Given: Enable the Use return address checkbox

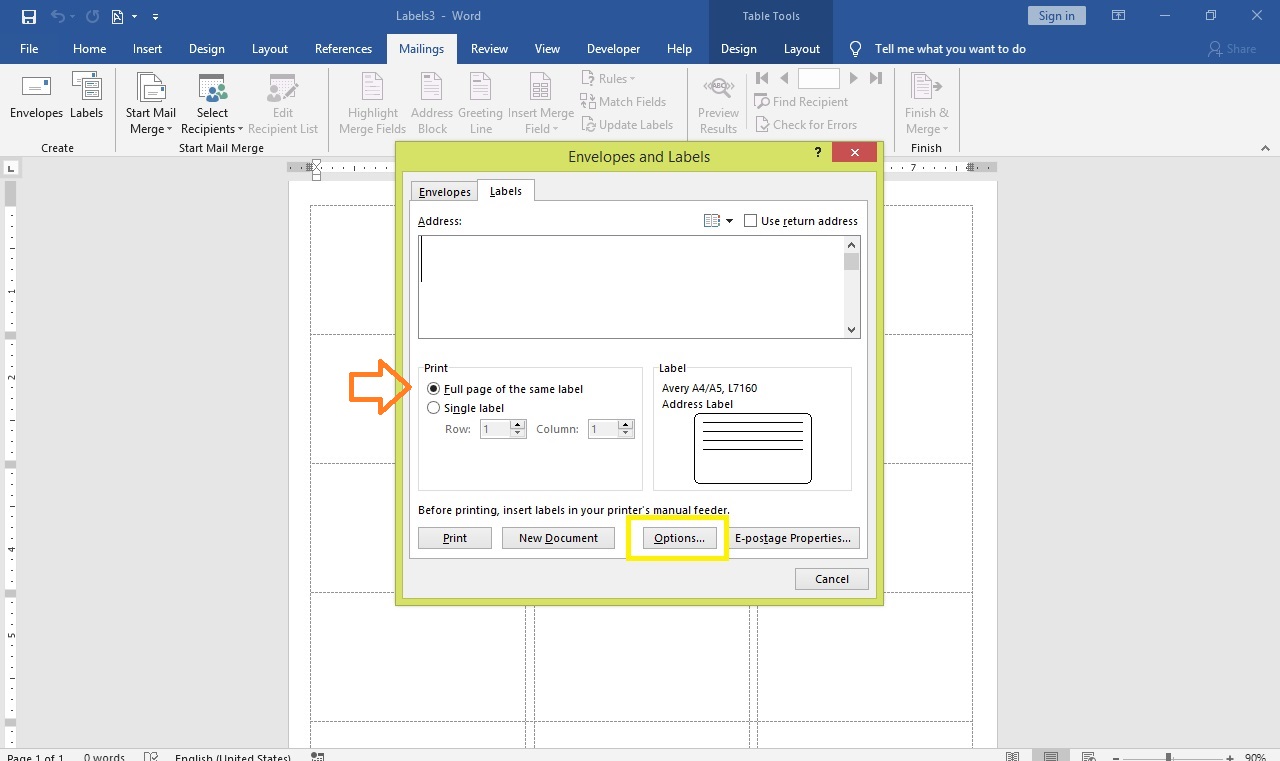Looking at the screenshot, I should [750, 221].
